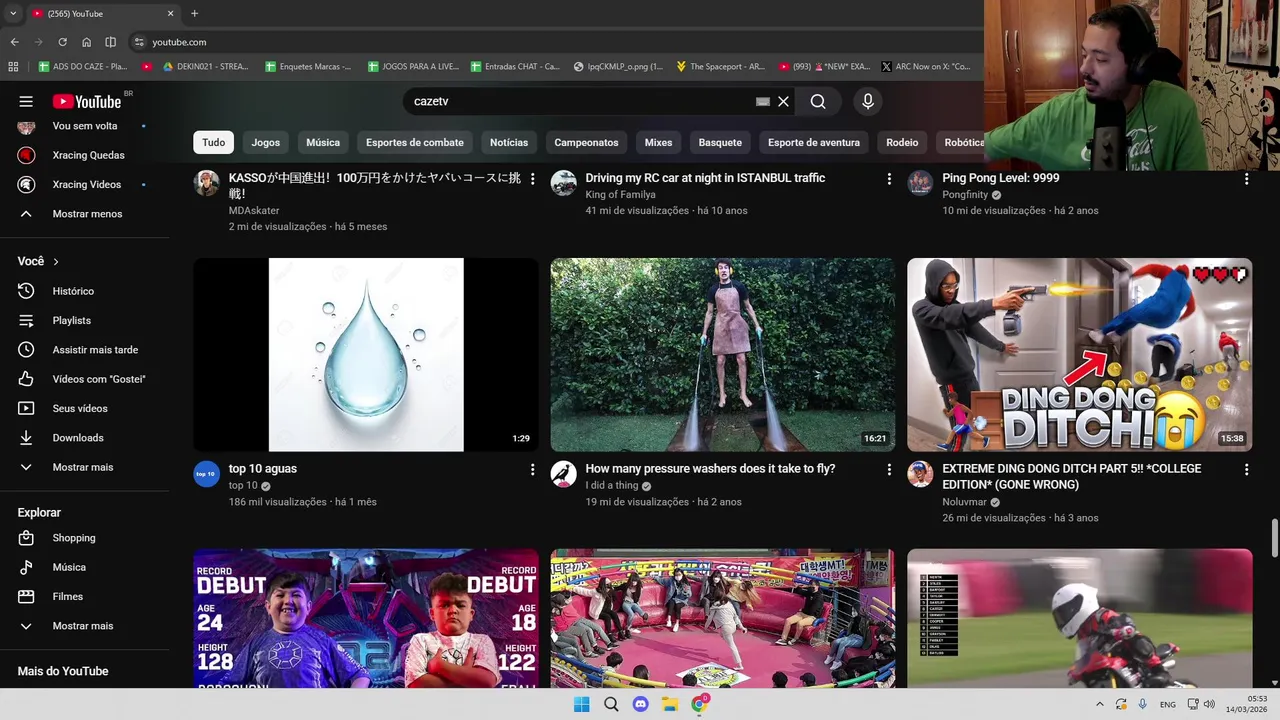Go to the YouTube logo home link

point(87,101)
